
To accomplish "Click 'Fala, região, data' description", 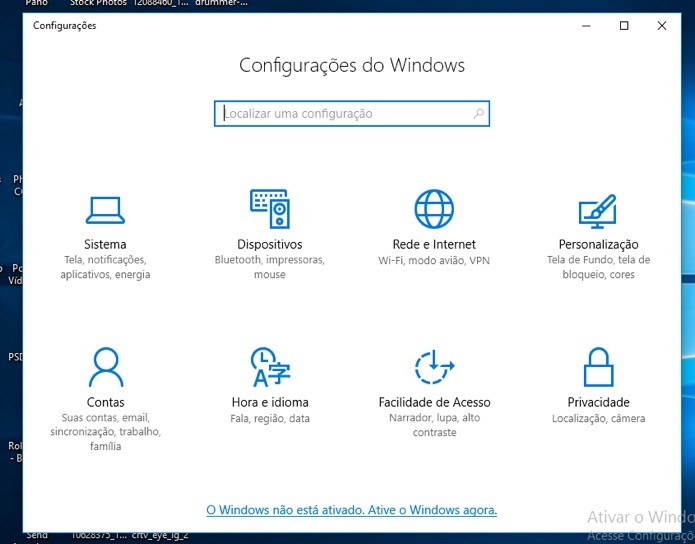I will coord(270,418).
